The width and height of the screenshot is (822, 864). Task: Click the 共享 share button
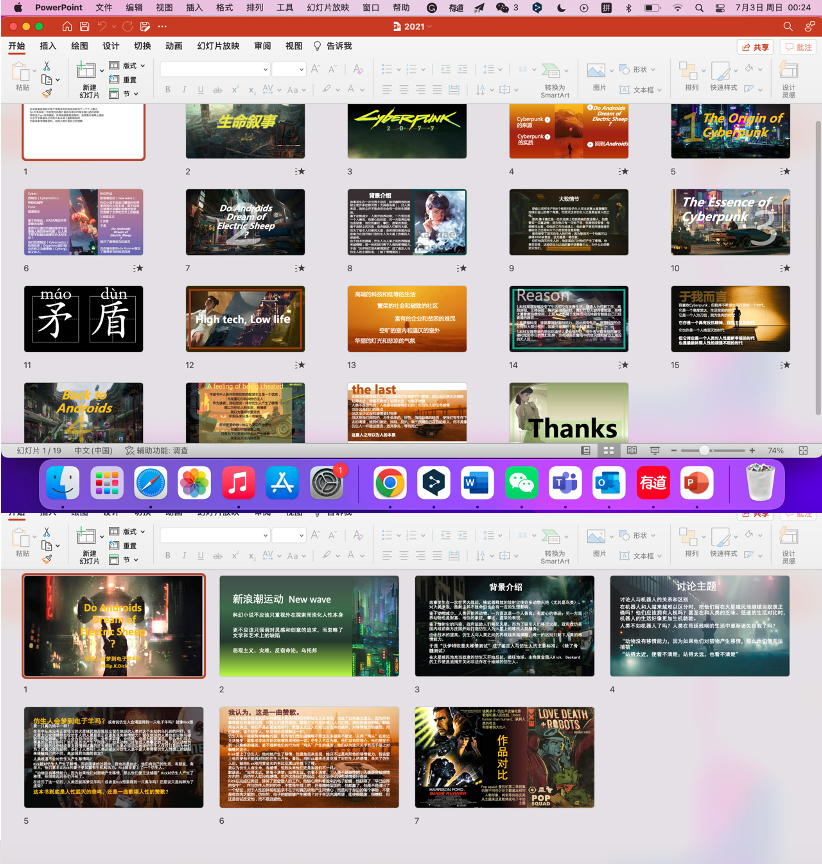tap(755, 47)
